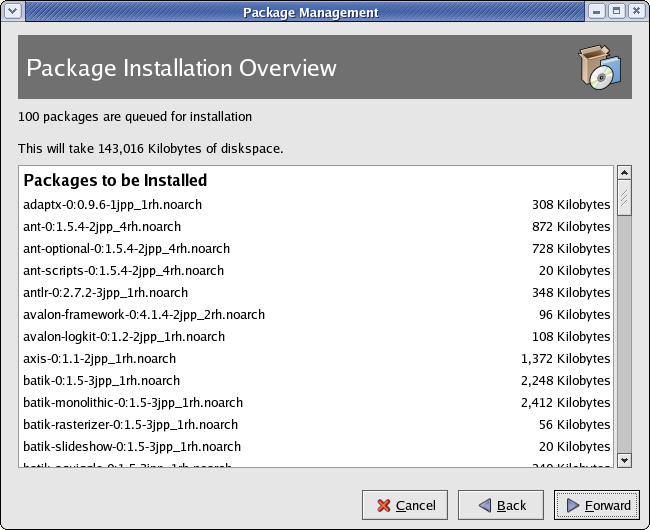Click the package box and CD icon

pyautogui.click(x=600, y=68)
